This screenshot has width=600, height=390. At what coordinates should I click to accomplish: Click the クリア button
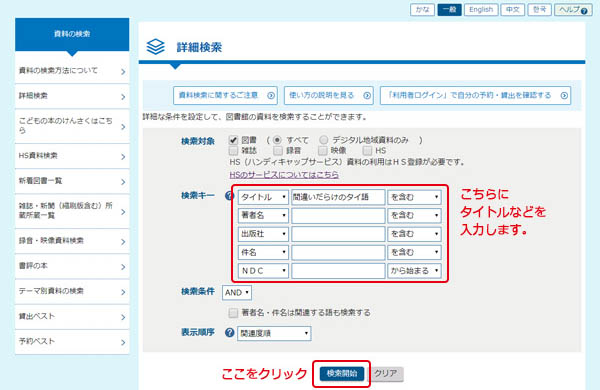pyautogui.click(x=386, y=374)
